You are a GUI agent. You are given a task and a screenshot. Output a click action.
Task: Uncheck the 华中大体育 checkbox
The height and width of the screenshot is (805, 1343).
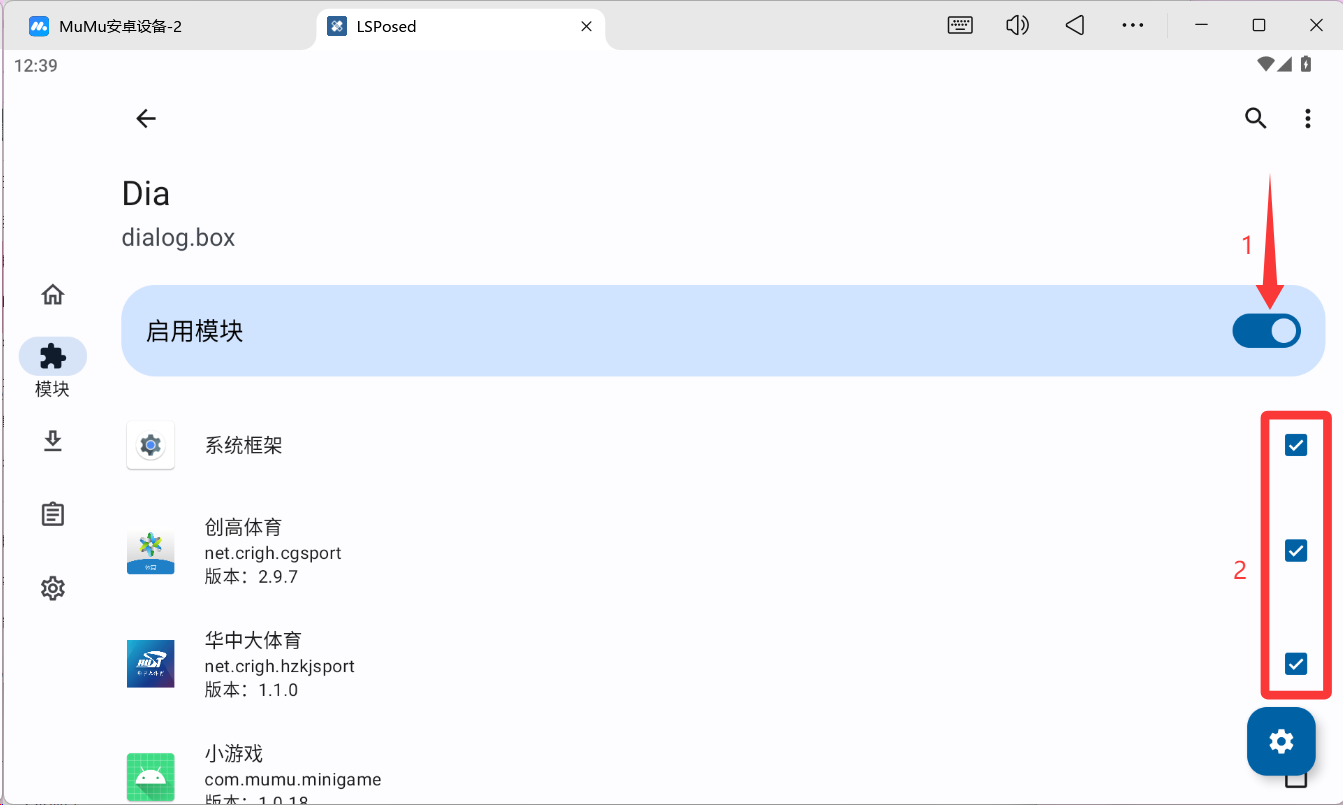pyautogui.click(x=1296, y=663)
